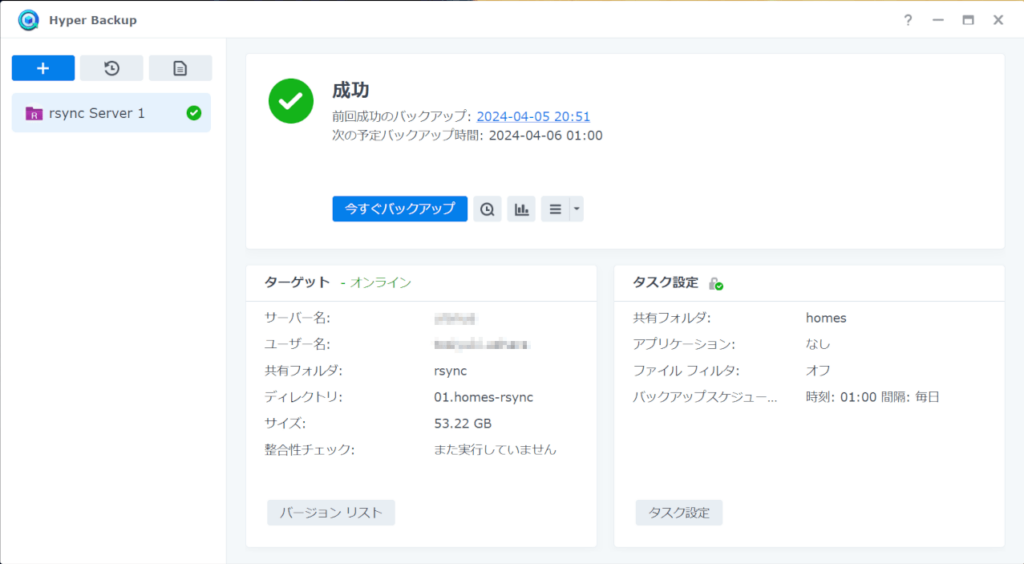The image size is (1024, 564).
Task: Expand the action menu dropdown arrow
Action: coord(577,209)
